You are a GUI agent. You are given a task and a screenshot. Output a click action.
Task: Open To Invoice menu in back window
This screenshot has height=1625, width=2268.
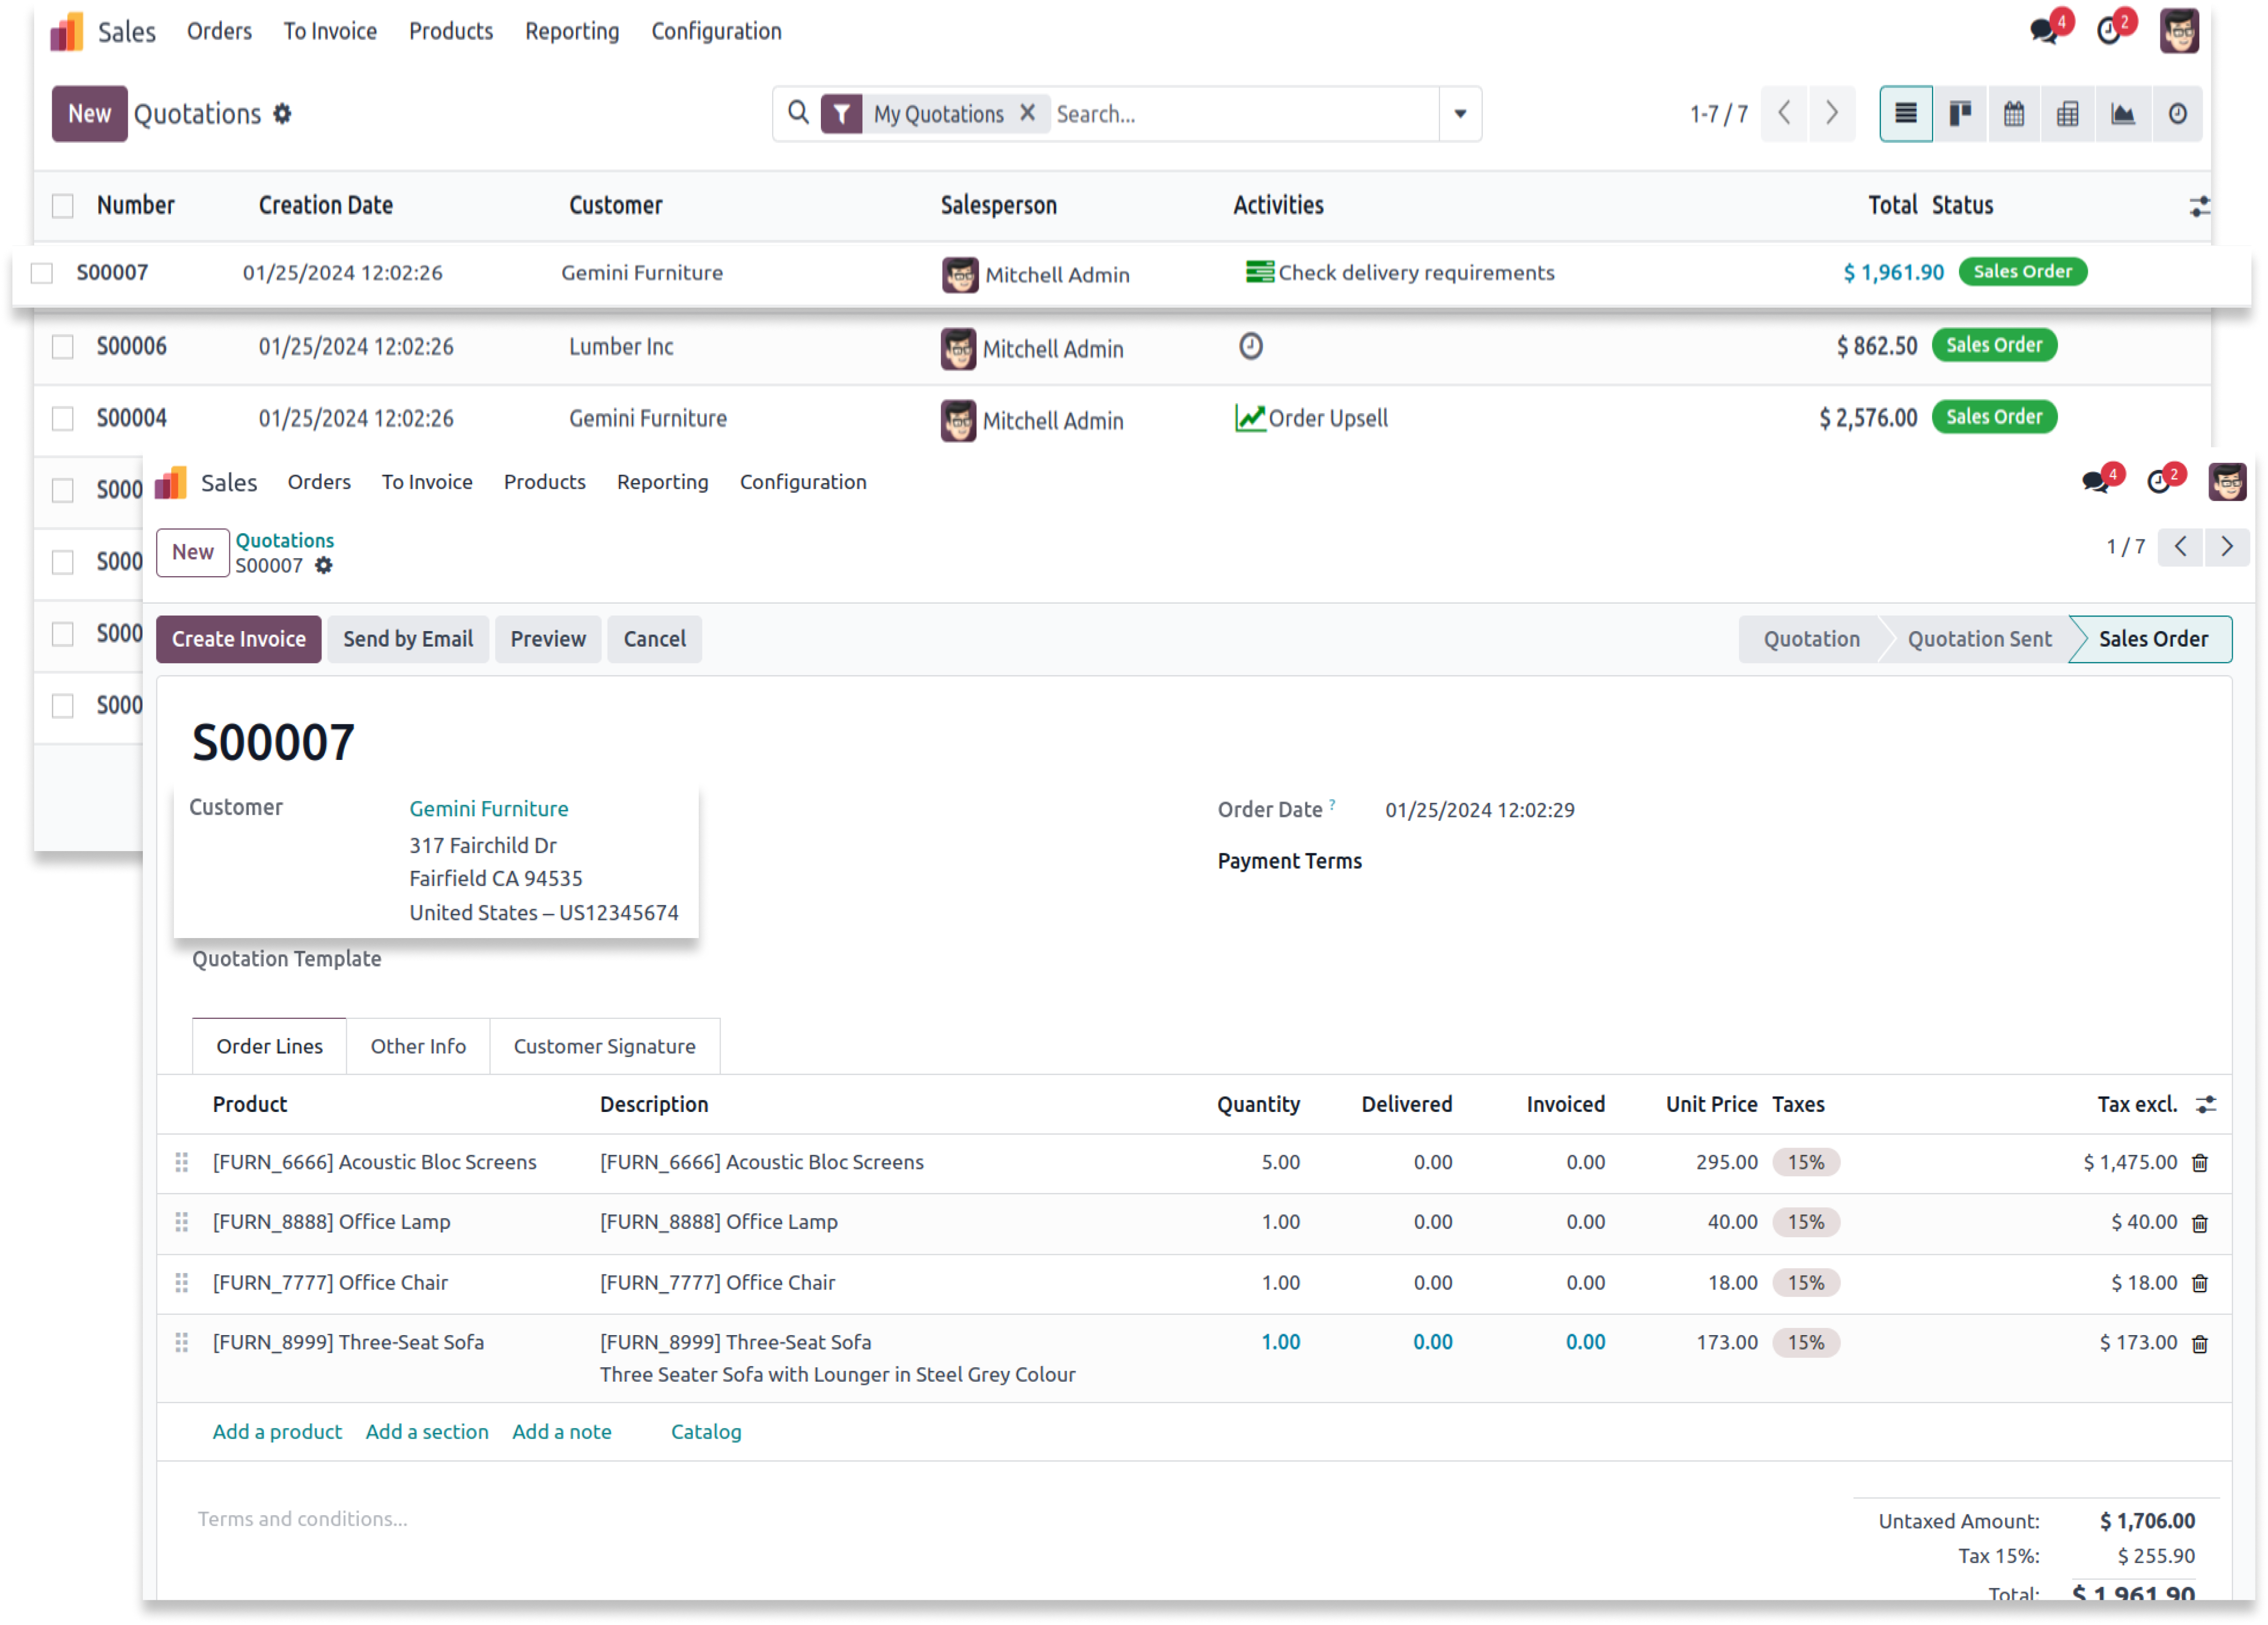click(330, 31)
